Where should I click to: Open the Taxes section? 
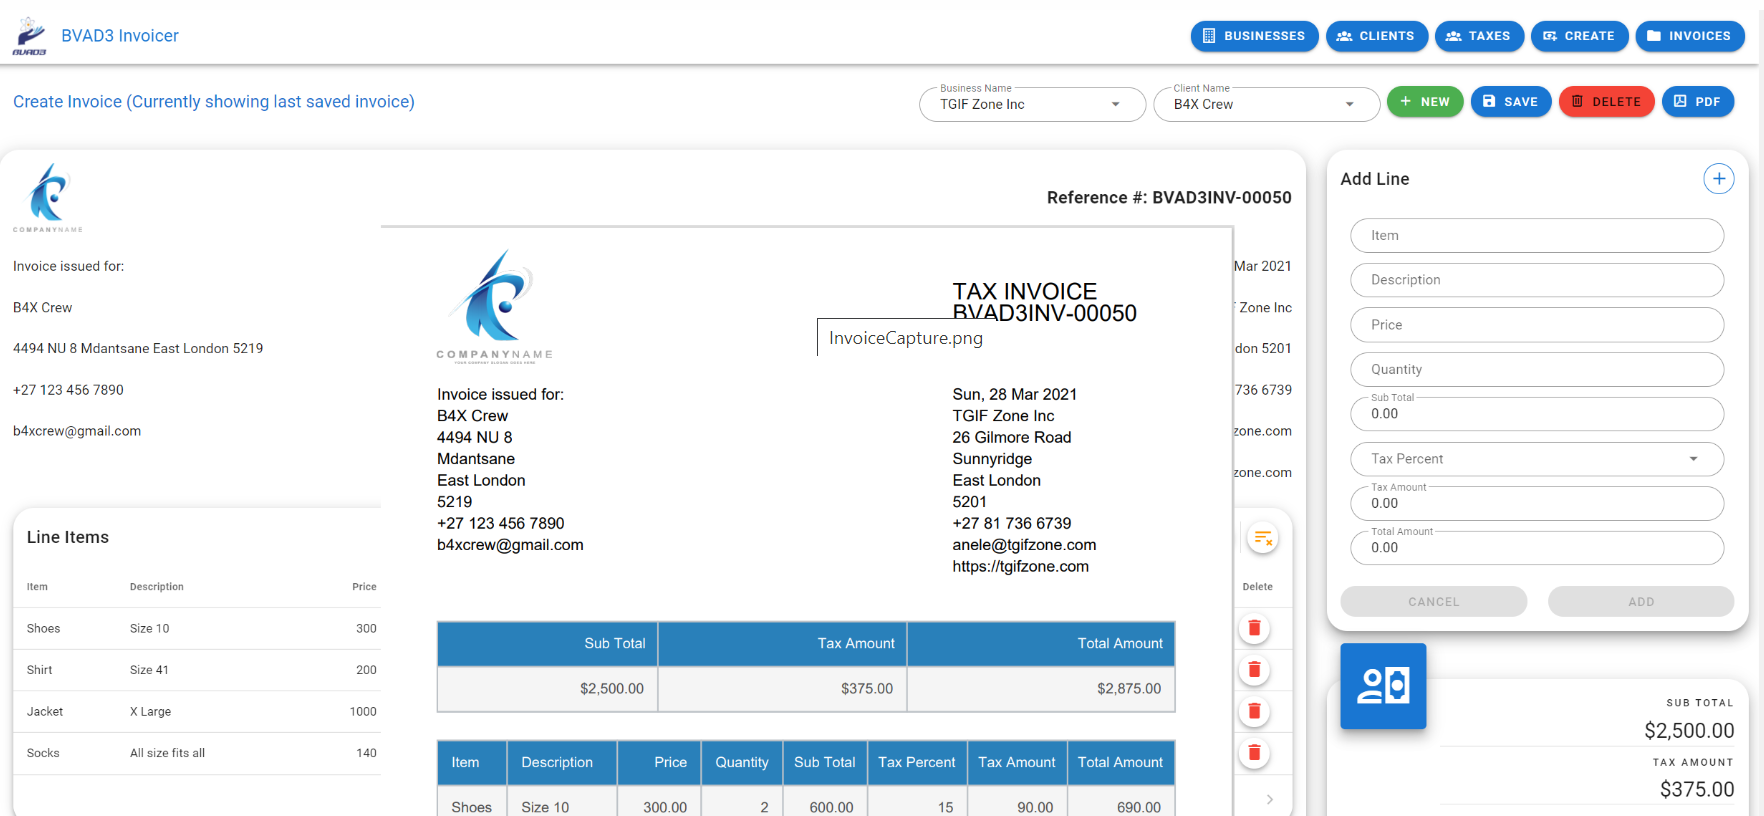coord(1479,36)
